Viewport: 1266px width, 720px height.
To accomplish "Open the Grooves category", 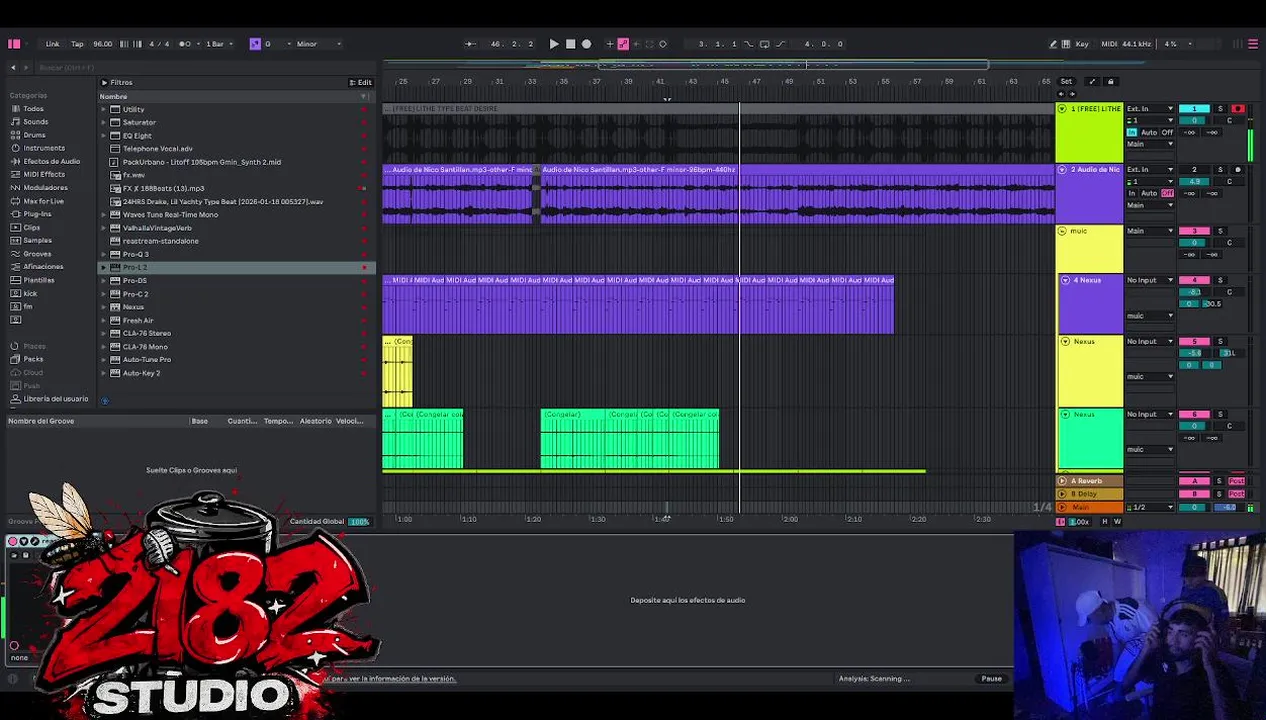I will pyautogui.click(x=37, y=254).
